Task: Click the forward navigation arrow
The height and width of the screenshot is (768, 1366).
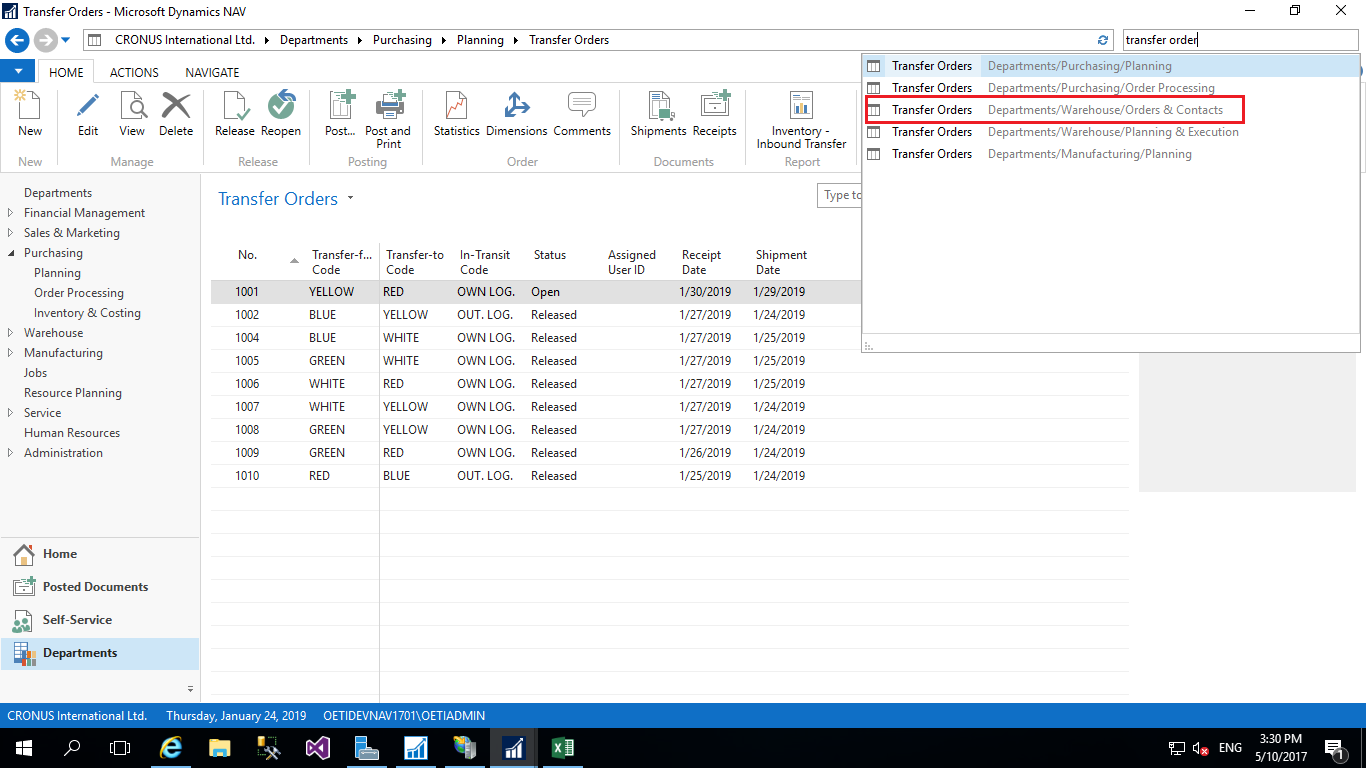Action: [x=45, y=40]
